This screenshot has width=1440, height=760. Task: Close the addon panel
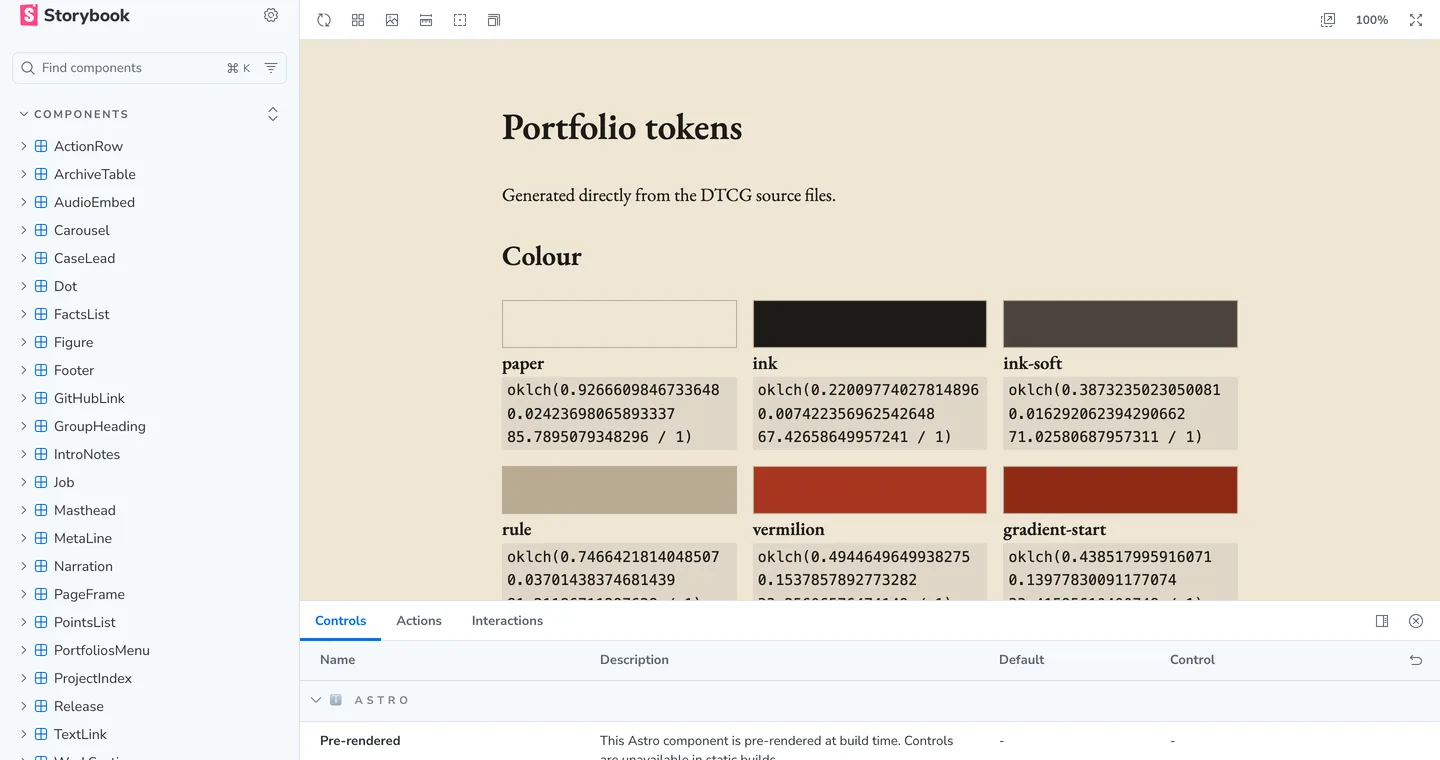1416,621
